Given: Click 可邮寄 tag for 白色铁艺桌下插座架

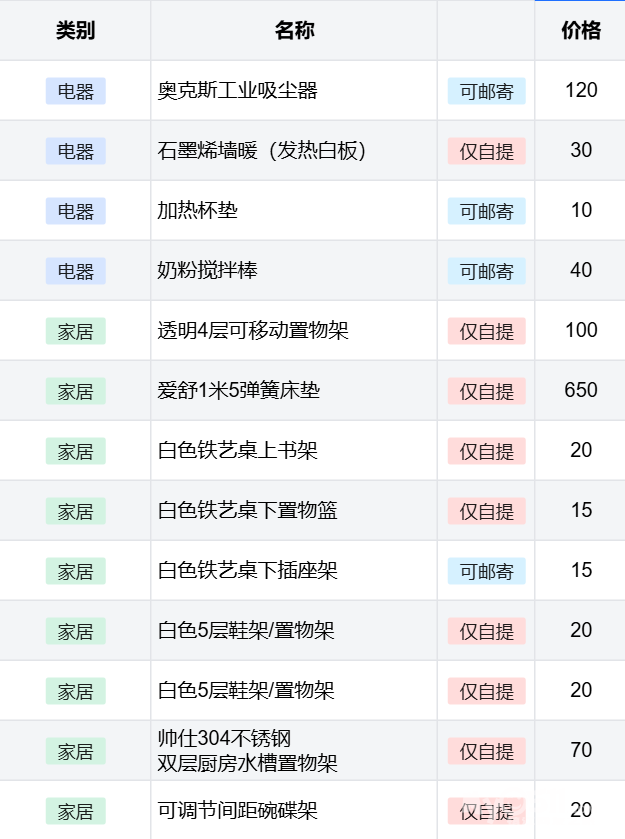Looking at the screenshot, I should (x=486, y=571).
